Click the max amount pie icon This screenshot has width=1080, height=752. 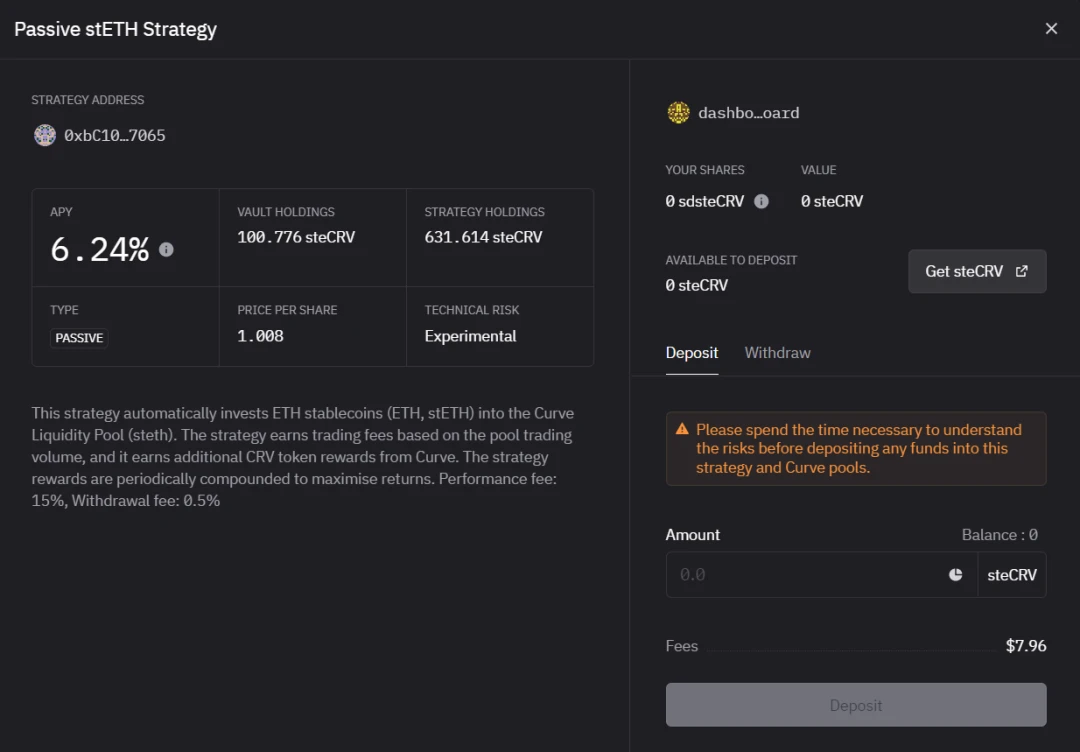(955, 574)
